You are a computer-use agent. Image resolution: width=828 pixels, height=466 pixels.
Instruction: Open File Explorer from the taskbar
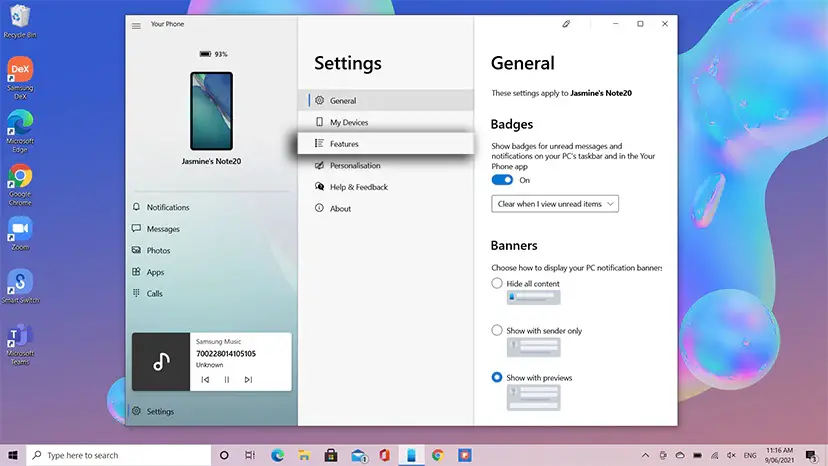[304, 455]
